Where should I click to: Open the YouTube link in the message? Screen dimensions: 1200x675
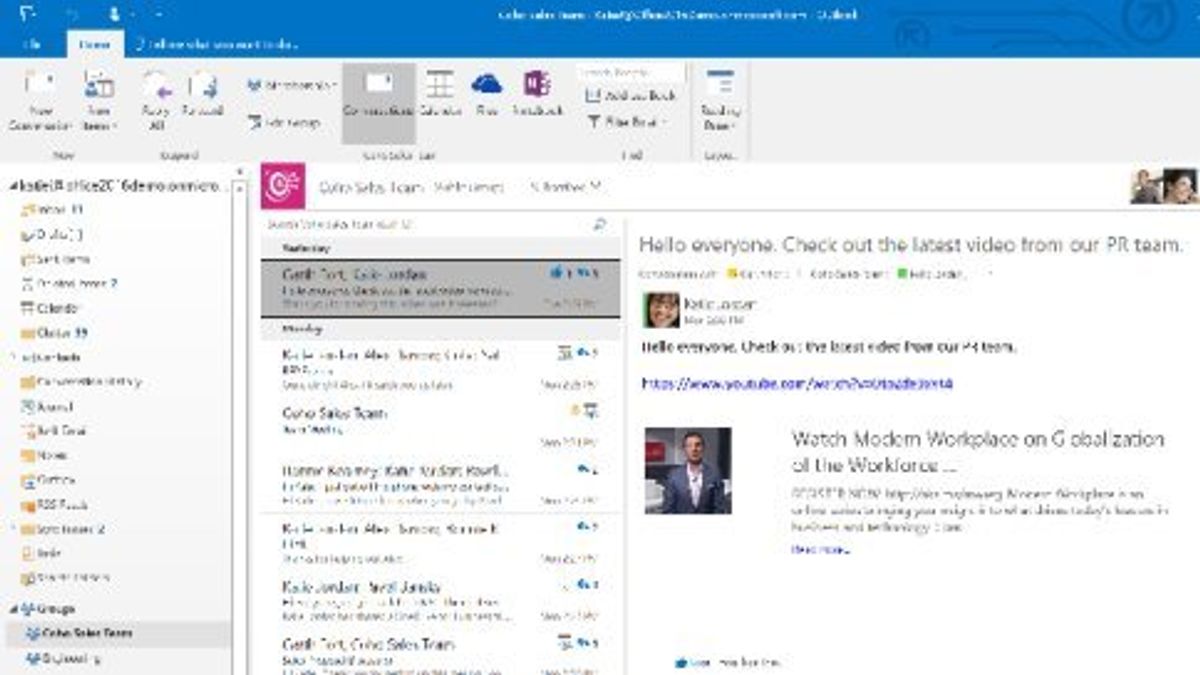click(797, 383)
